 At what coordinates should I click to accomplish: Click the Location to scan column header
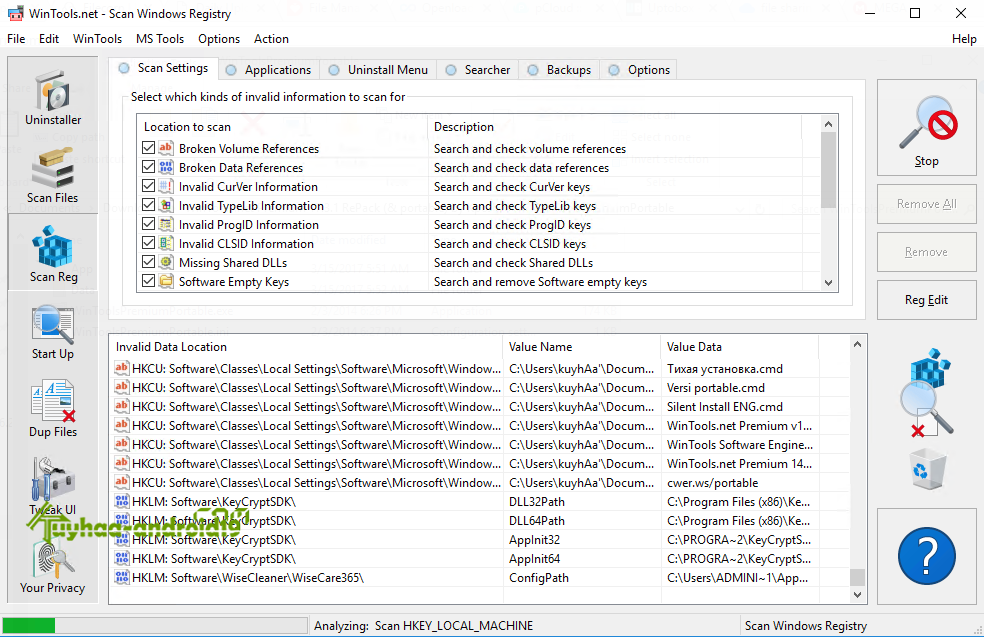tap(282, 127)
